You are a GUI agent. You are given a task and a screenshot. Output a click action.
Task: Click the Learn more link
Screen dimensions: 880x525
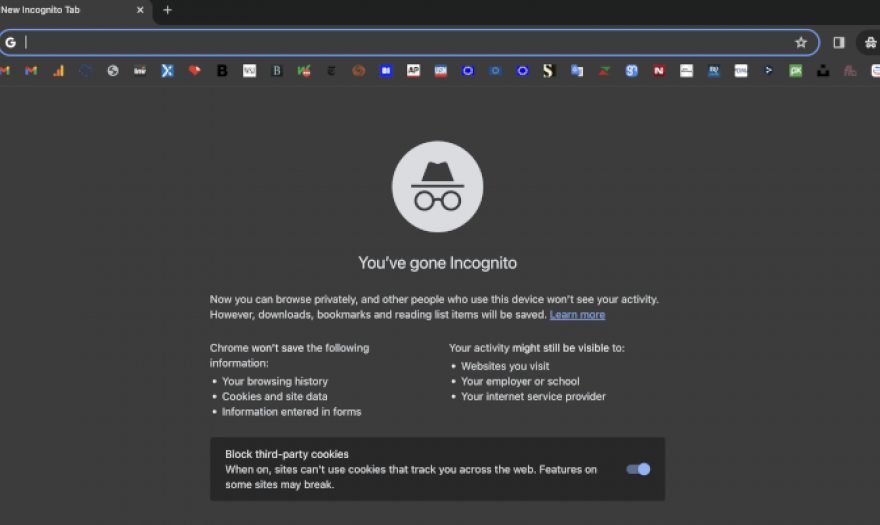pyautogui.click(x=577, y=315)
